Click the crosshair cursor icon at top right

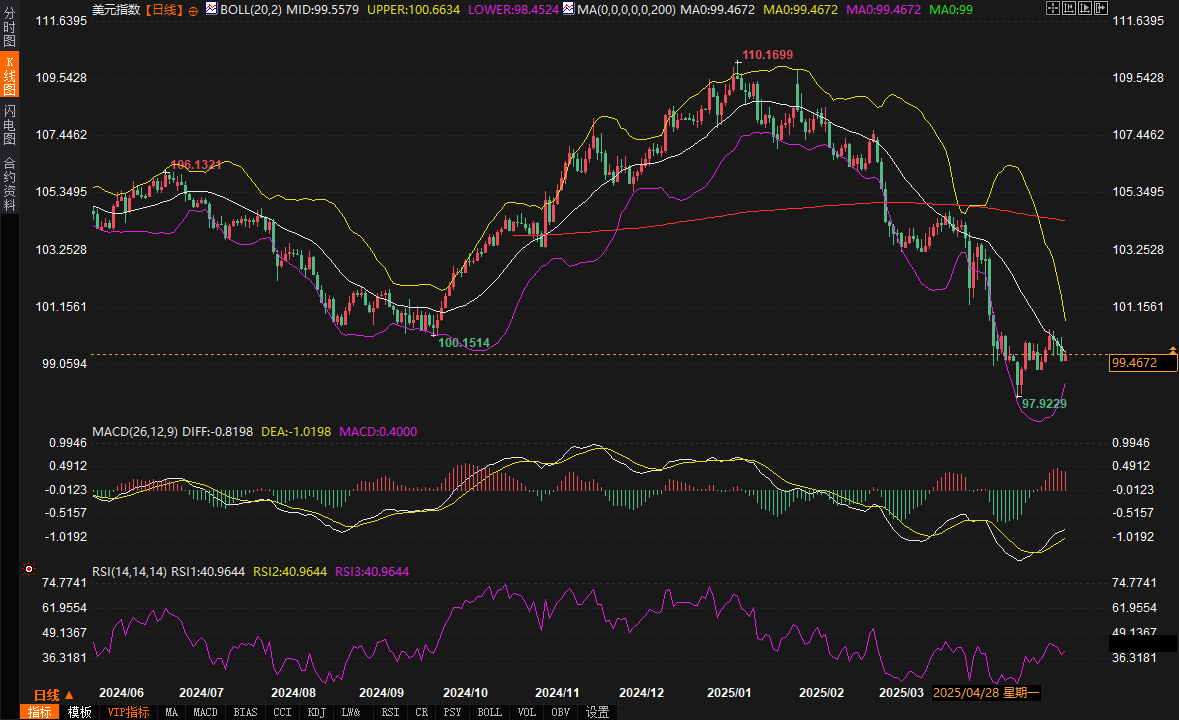point(1053,8)
